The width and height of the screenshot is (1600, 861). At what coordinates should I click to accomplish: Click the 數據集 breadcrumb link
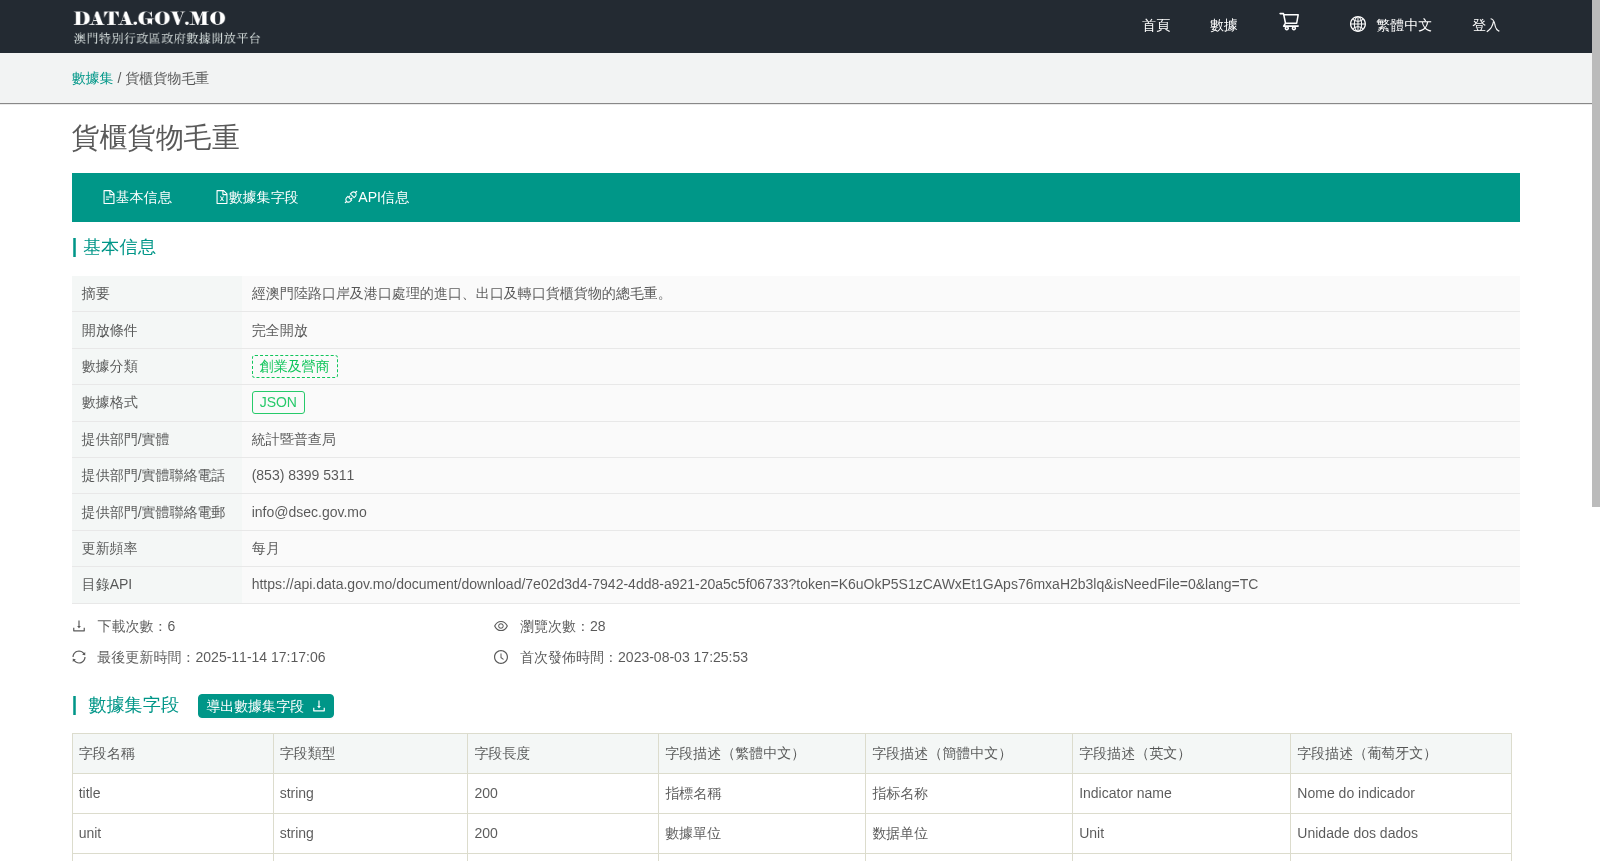coord(92,78)
